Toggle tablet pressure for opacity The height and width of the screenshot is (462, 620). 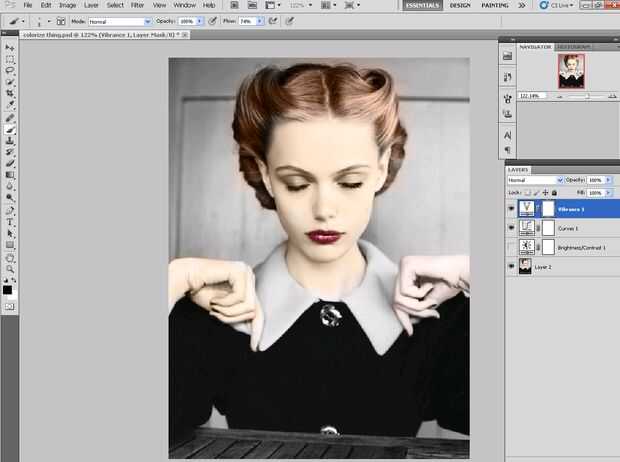click(x=213, y=21)
